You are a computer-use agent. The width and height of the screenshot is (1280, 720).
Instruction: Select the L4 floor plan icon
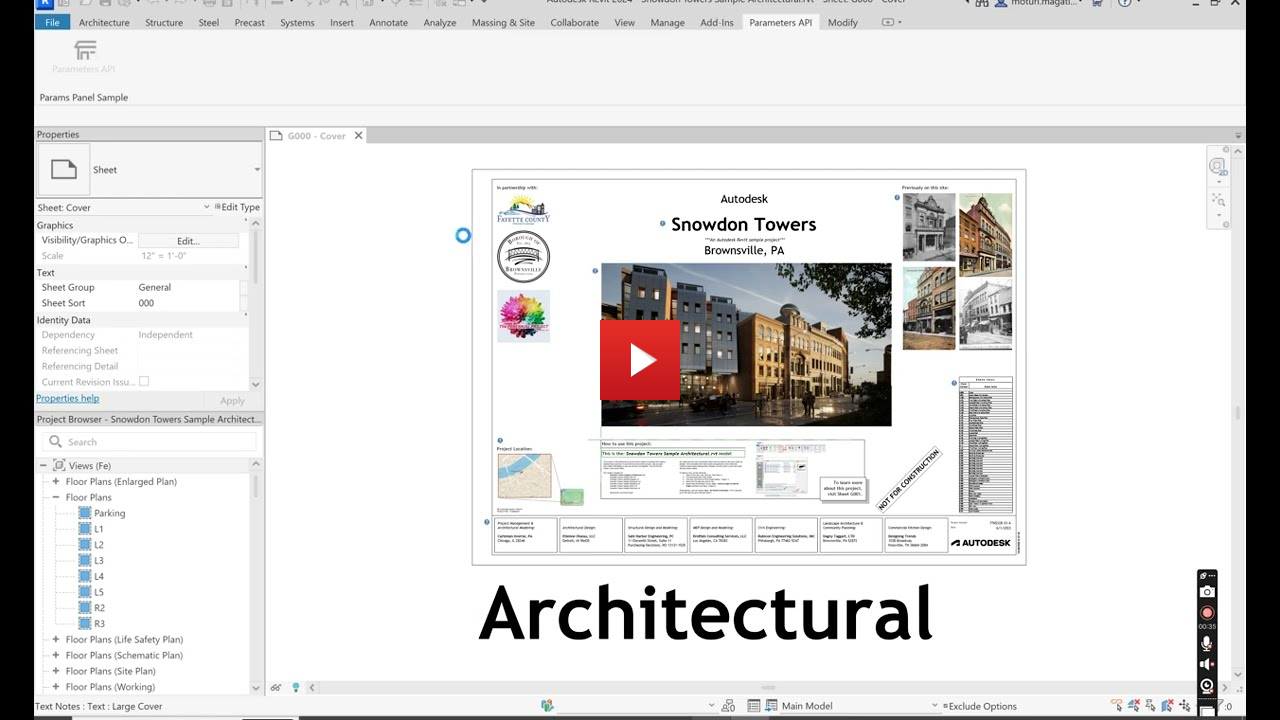click(x=85, y=576)
